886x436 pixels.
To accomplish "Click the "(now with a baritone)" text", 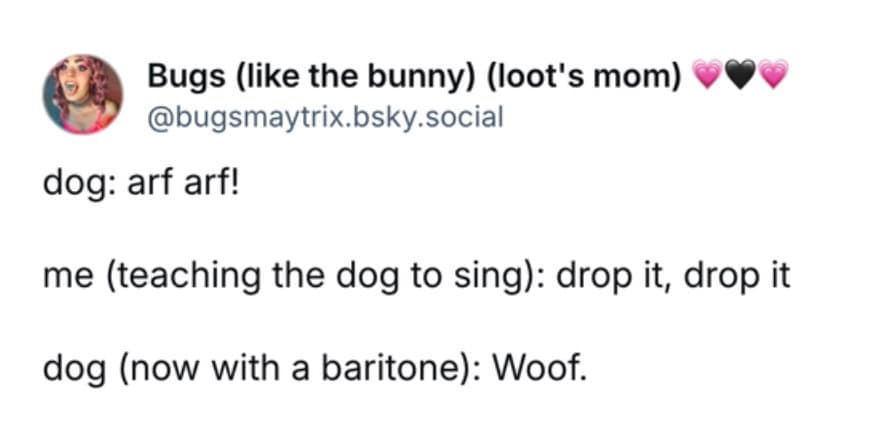I will (297, 370).
